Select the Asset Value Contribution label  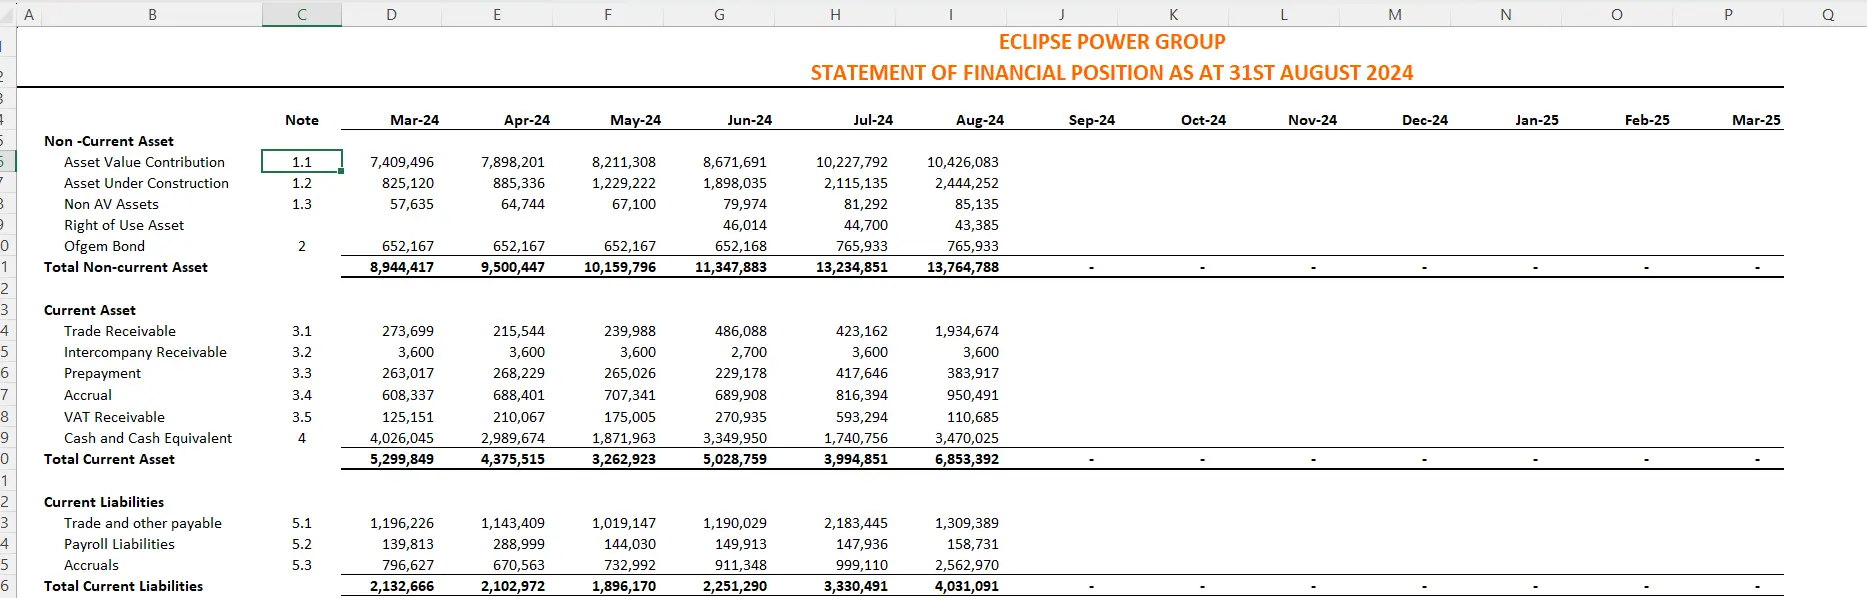tap(144, 162)
